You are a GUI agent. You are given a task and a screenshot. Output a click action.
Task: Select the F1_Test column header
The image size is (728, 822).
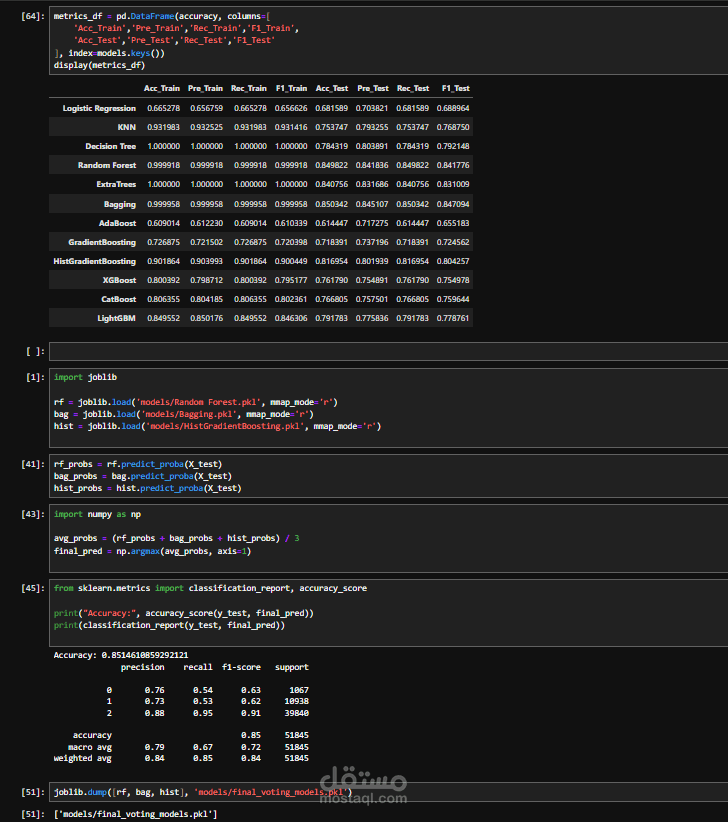[455, 88]
